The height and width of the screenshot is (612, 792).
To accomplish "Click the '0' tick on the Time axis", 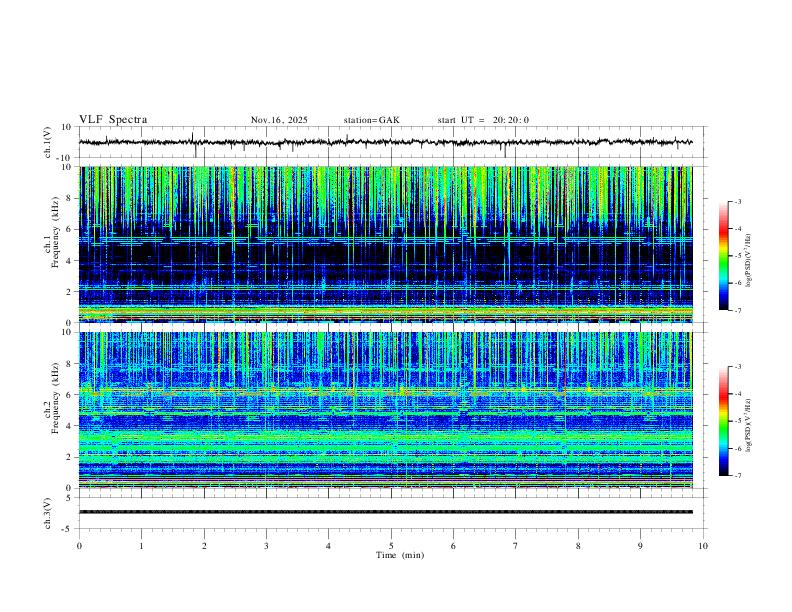I will pos(79,546).
